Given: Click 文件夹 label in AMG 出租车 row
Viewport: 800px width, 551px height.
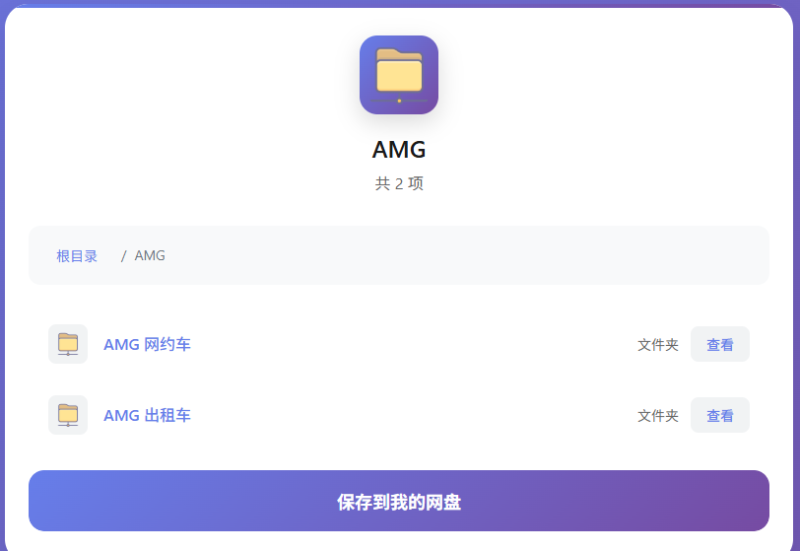Looking at the screenshot, I should (x=658, y=416).
